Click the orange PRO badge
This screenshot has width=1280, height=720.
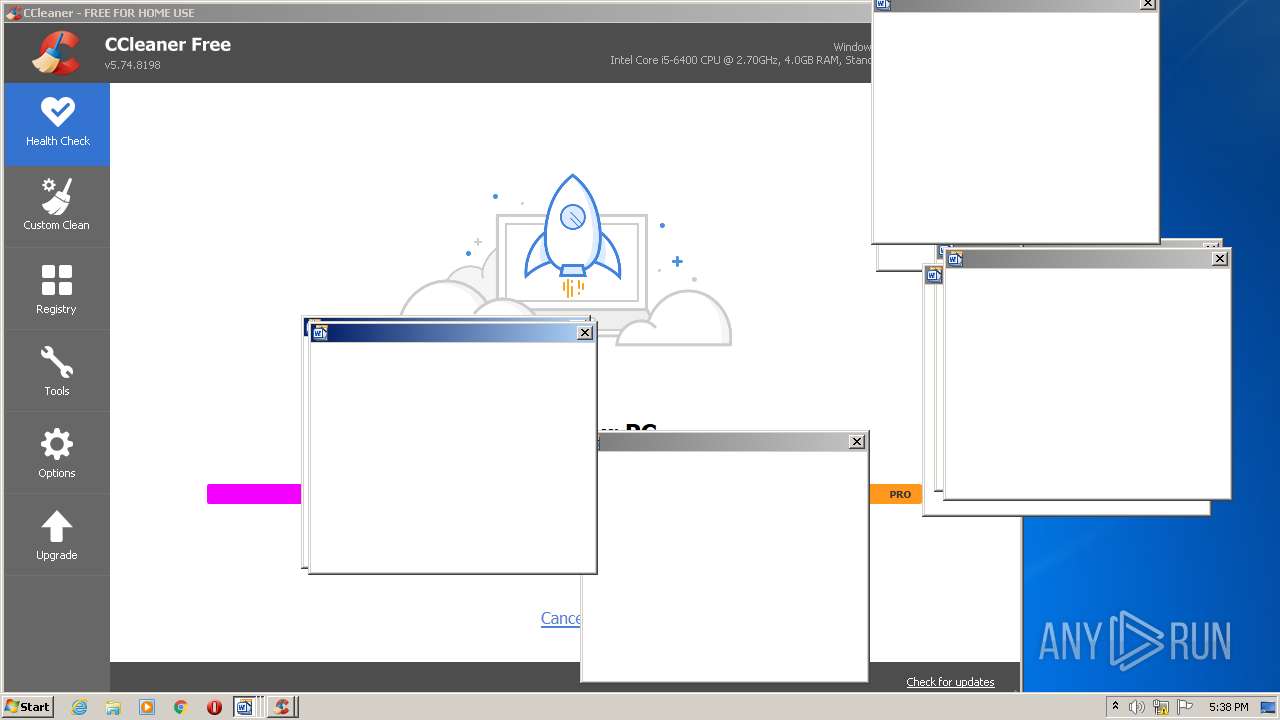tap(896, 494)
